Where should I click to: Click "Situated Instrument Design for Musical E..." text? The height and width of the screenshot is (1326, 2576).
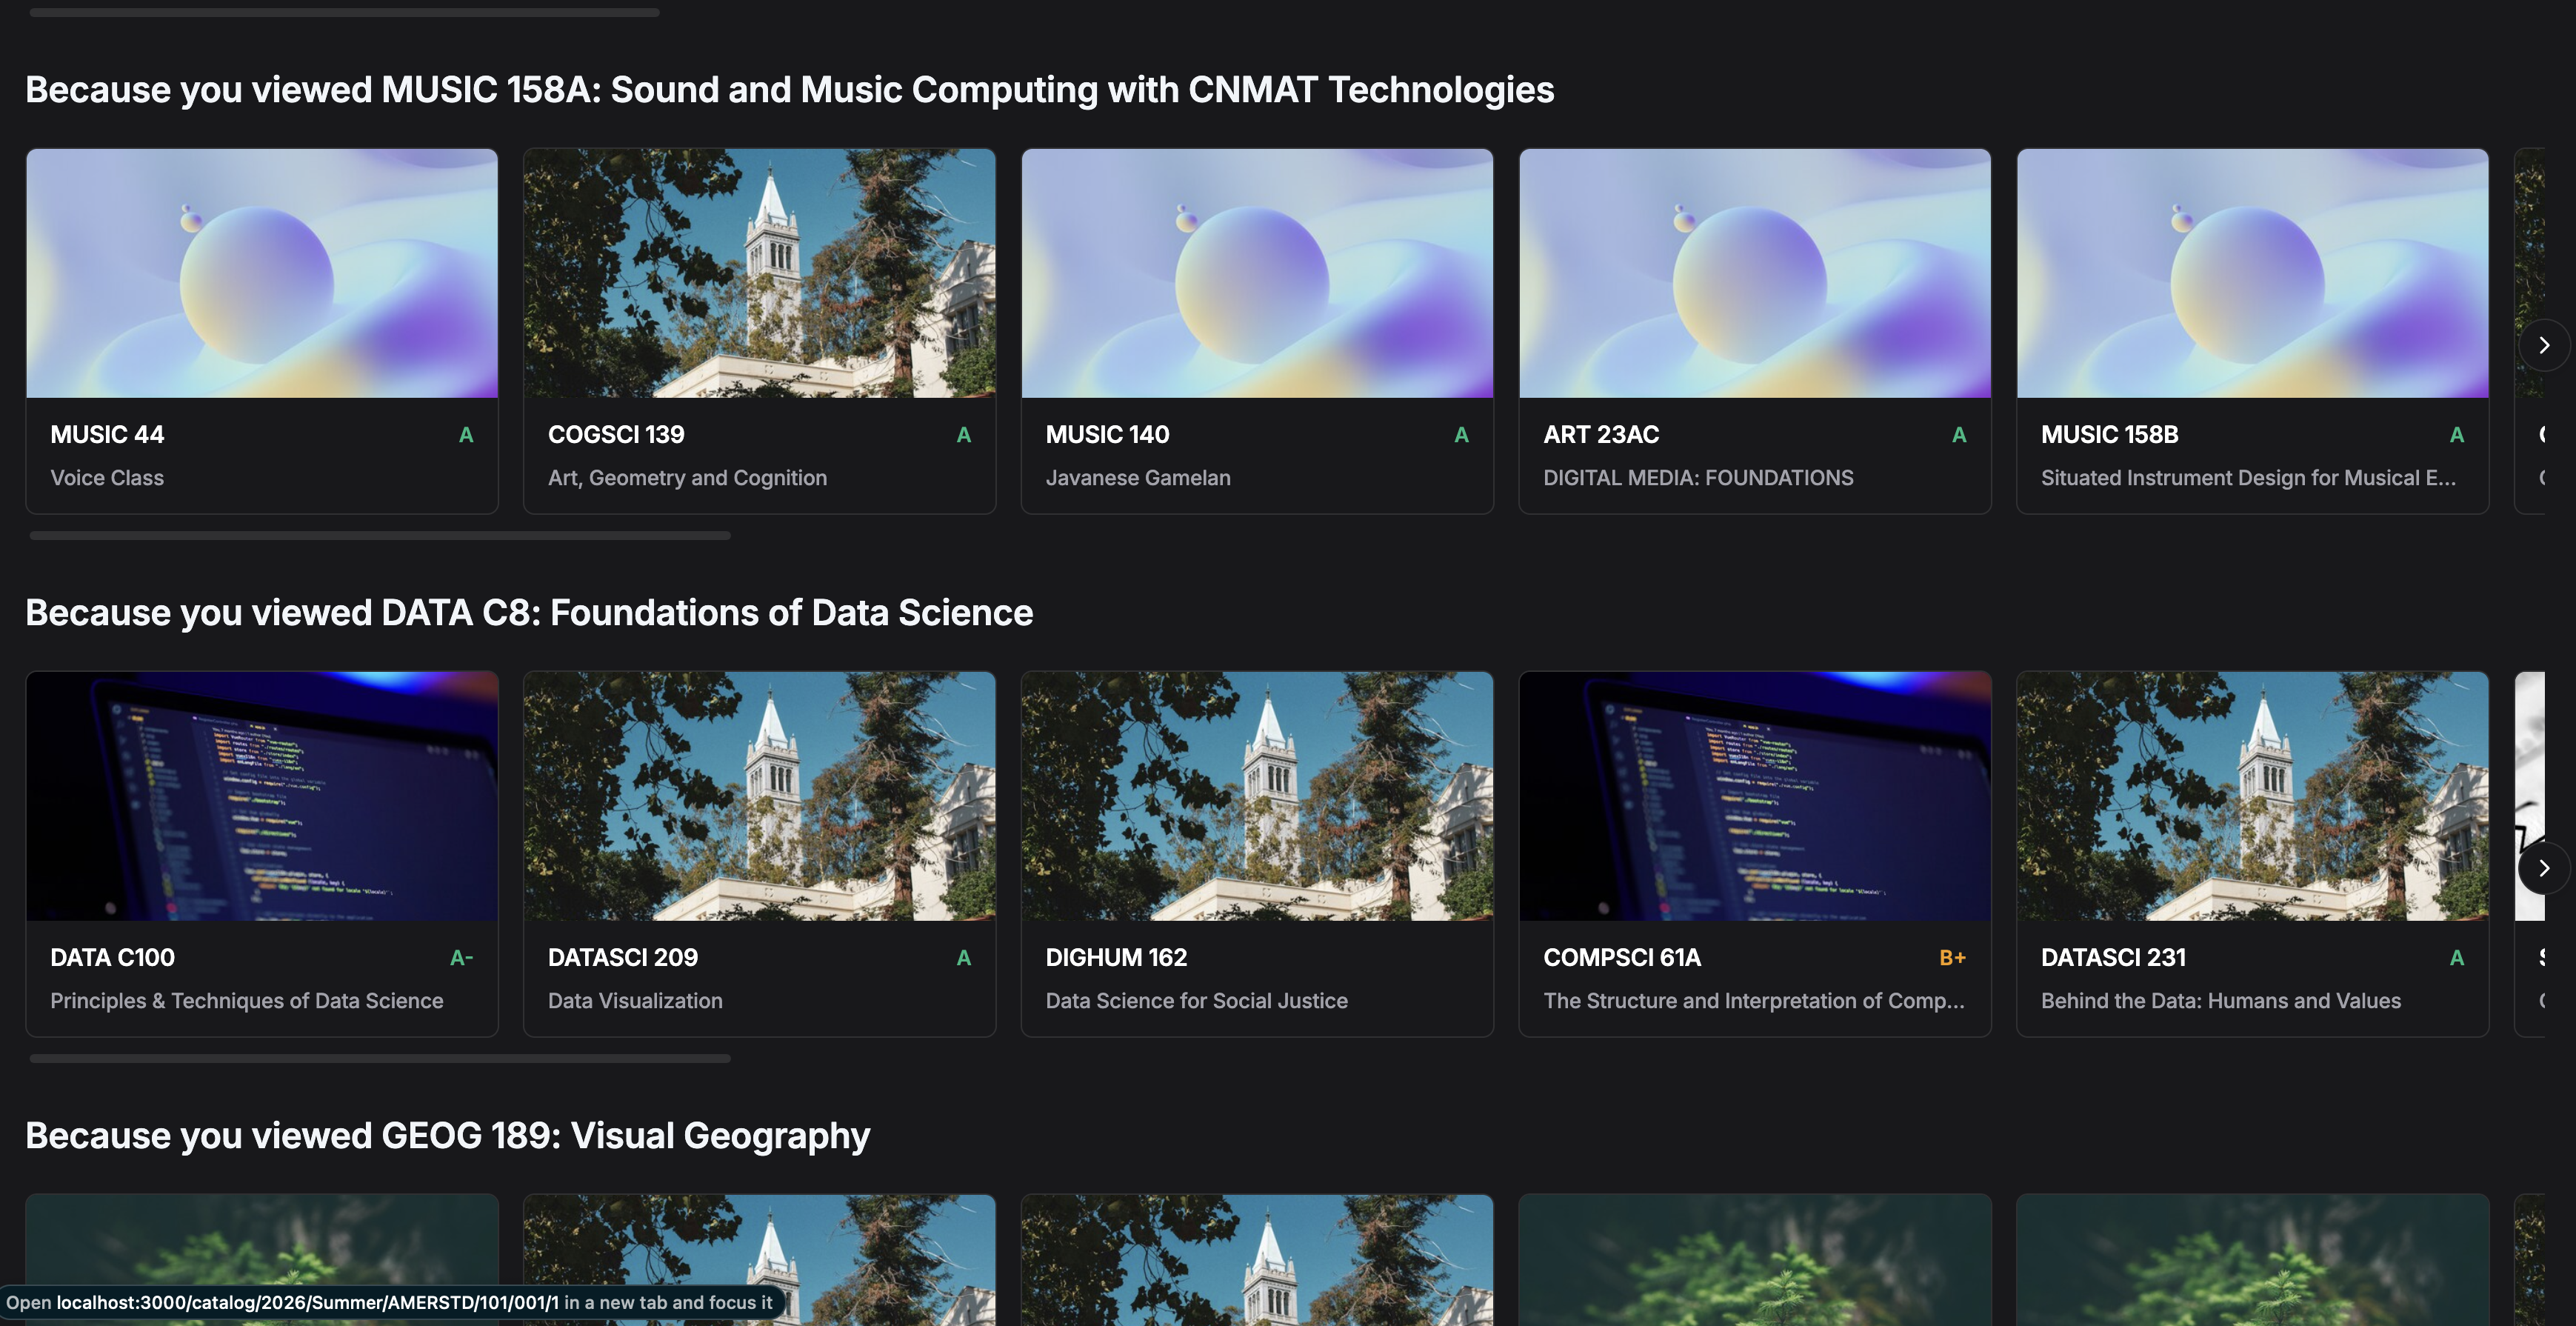click(x=2248, y=478)
